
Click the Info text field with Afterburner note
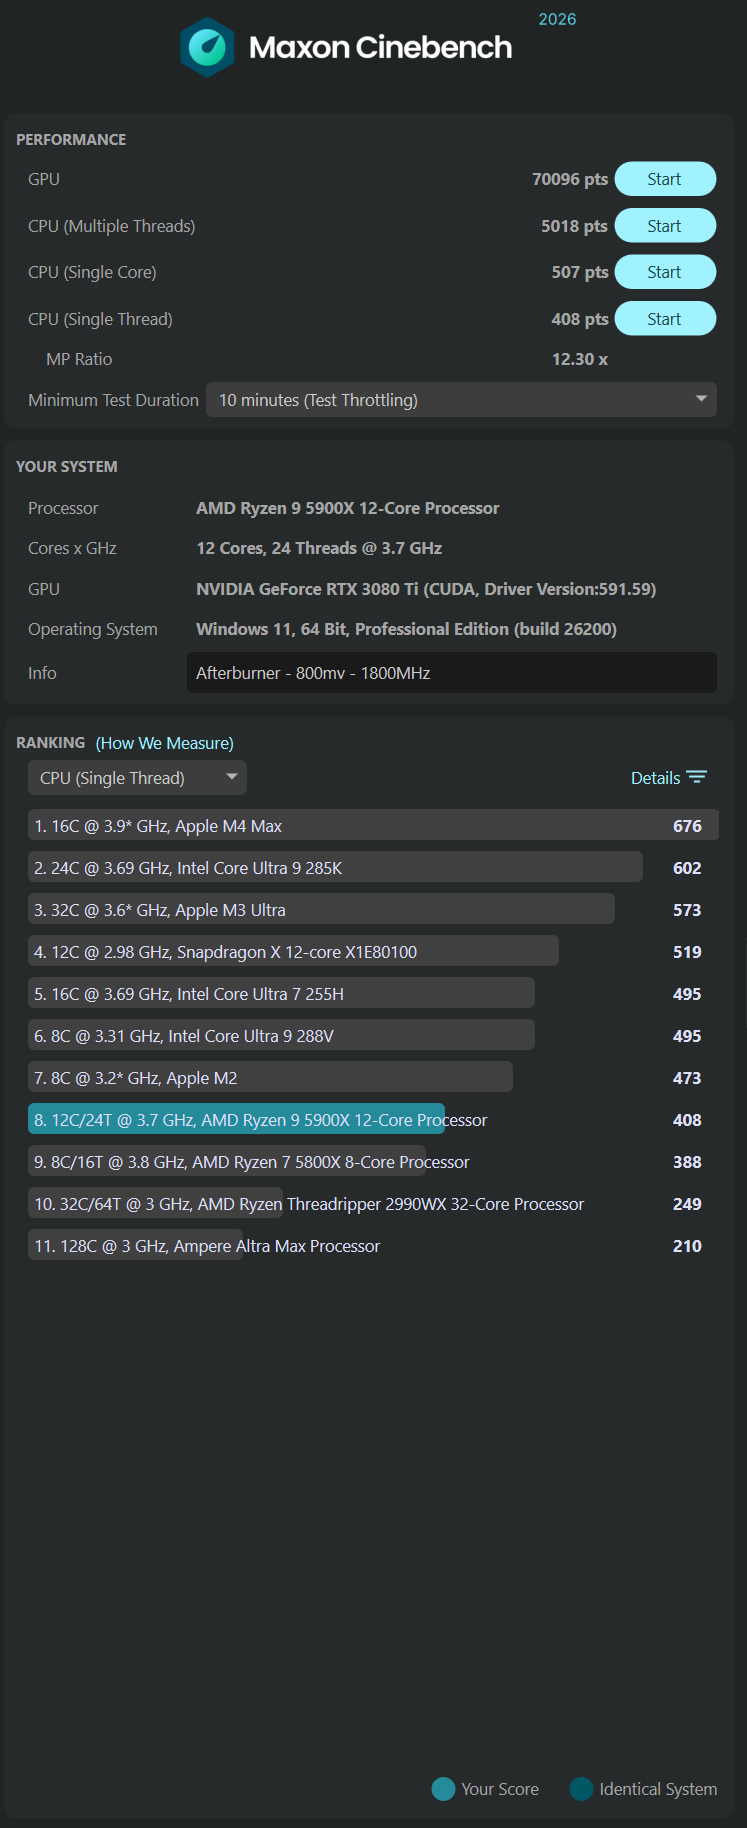[452, 673]
